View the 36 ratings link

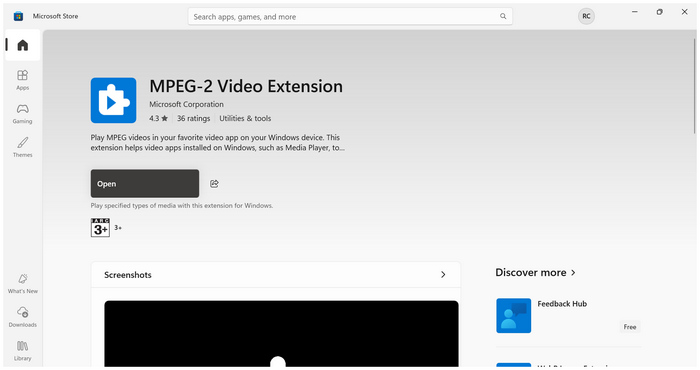pyautogui.click(x=193, y=118)
